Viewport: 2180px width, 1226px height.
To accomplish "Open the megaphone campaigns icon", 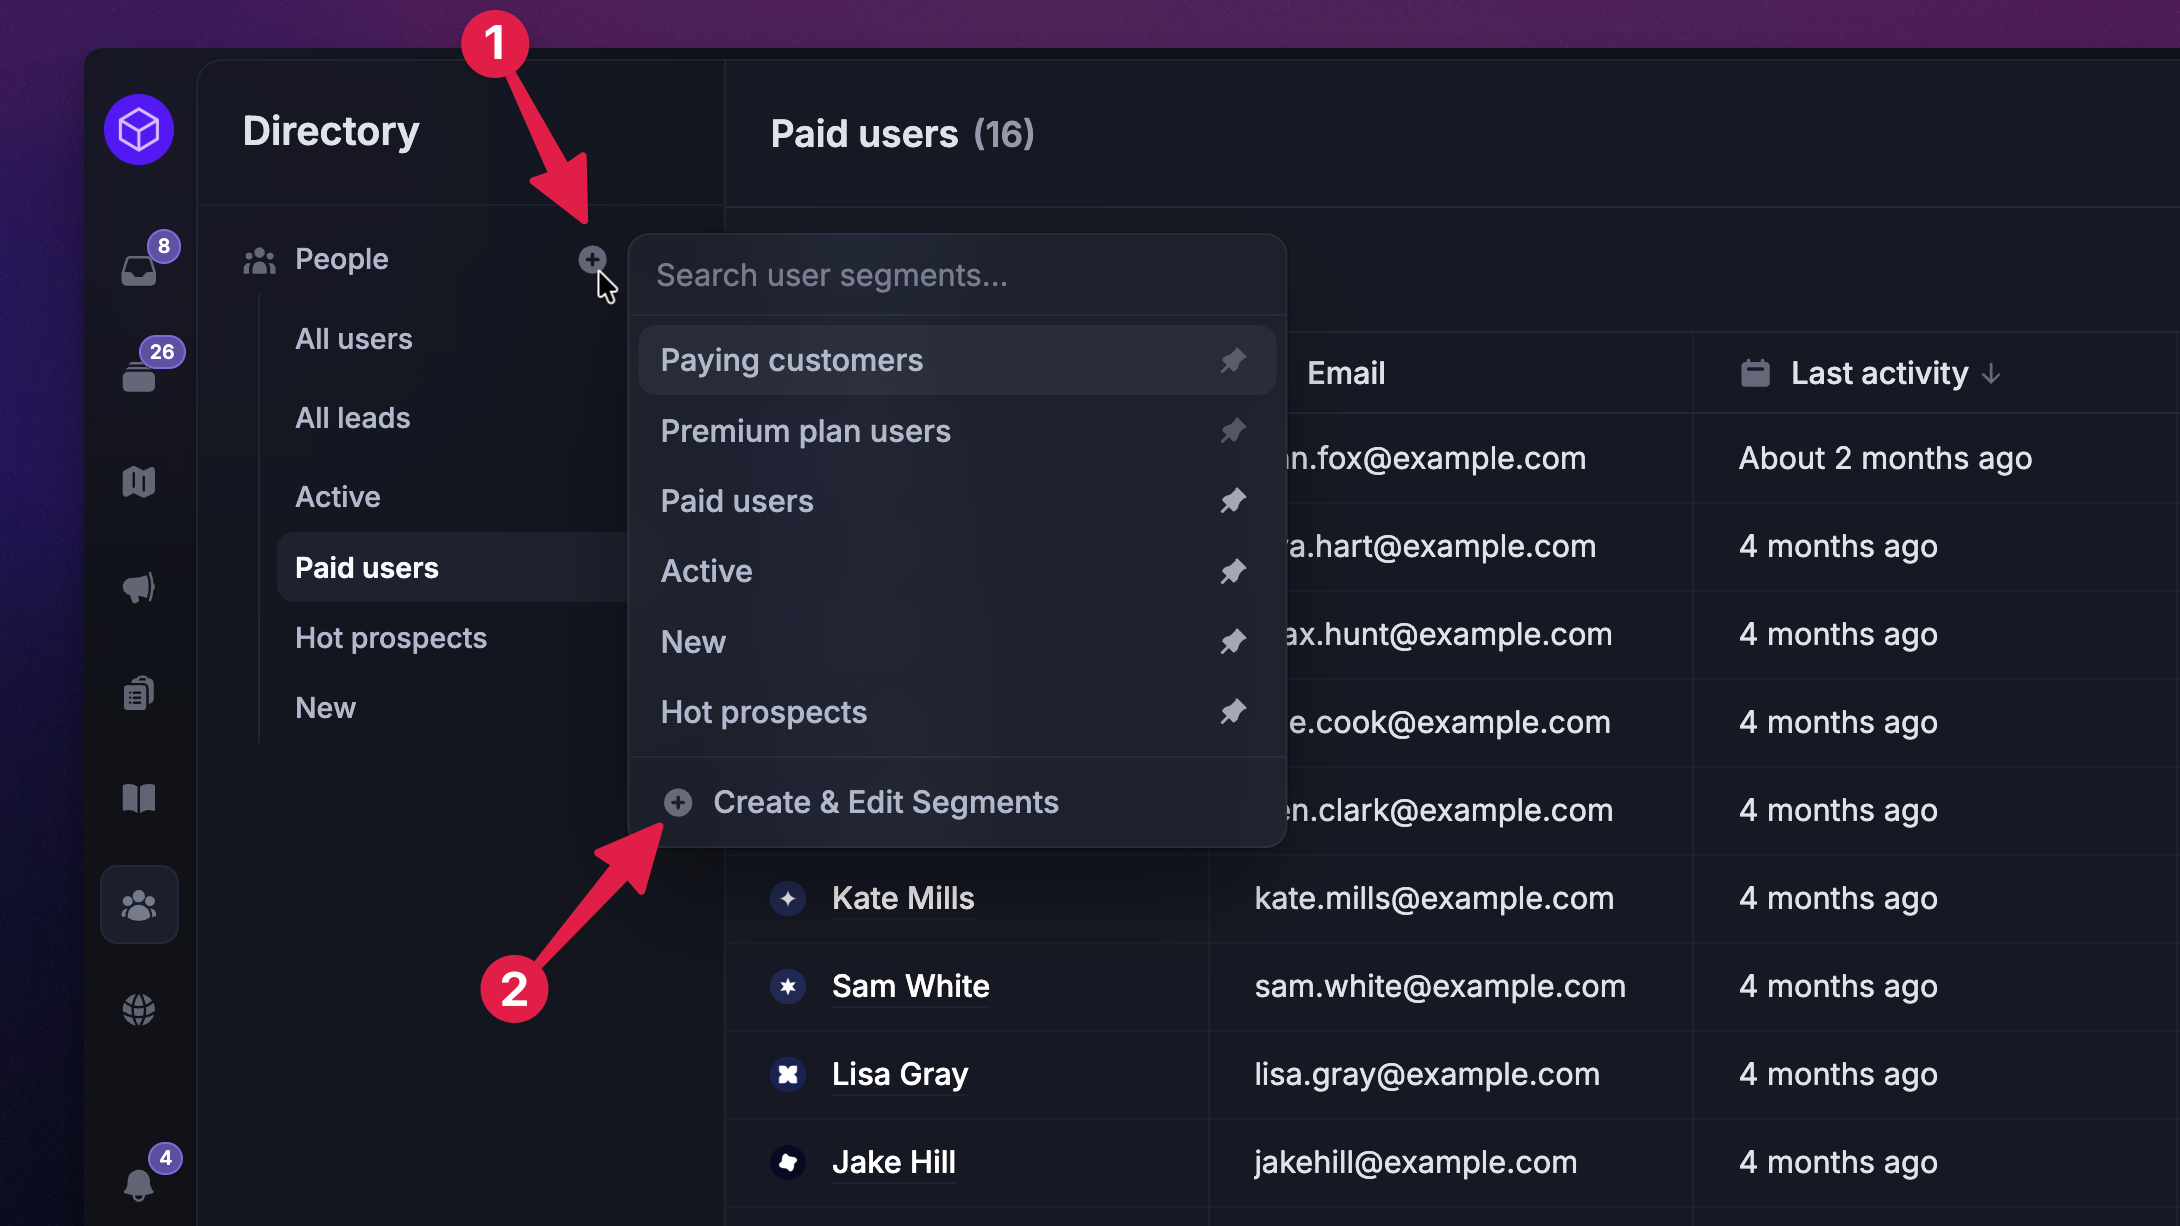I will (139, 587).
